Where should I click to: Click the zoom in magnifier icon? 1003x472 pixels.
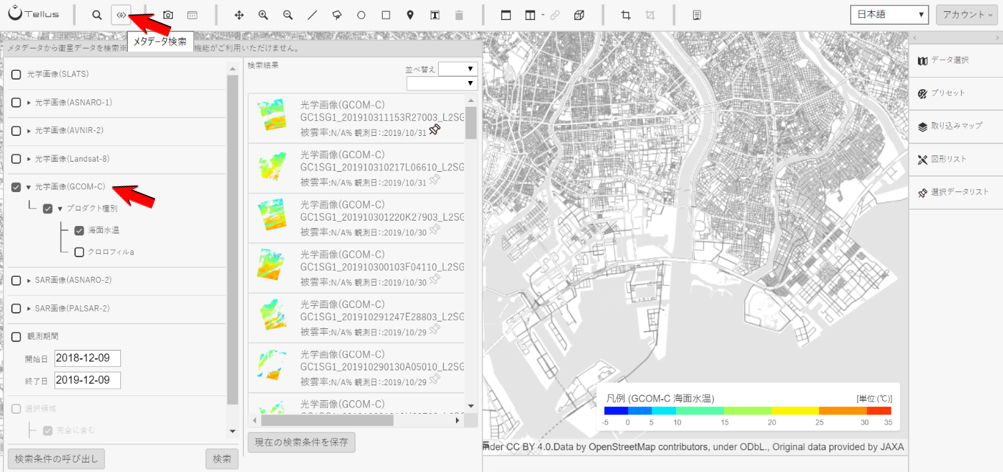click(263, 15)
